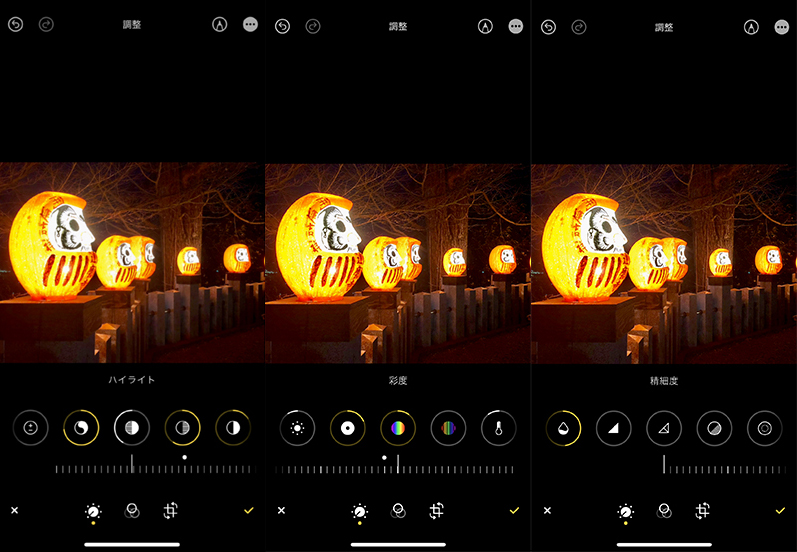Screen dimensions: 797x552
Task: Confirm edits with yellow checkmark in ハイライト screen
Action: point(249,510)
